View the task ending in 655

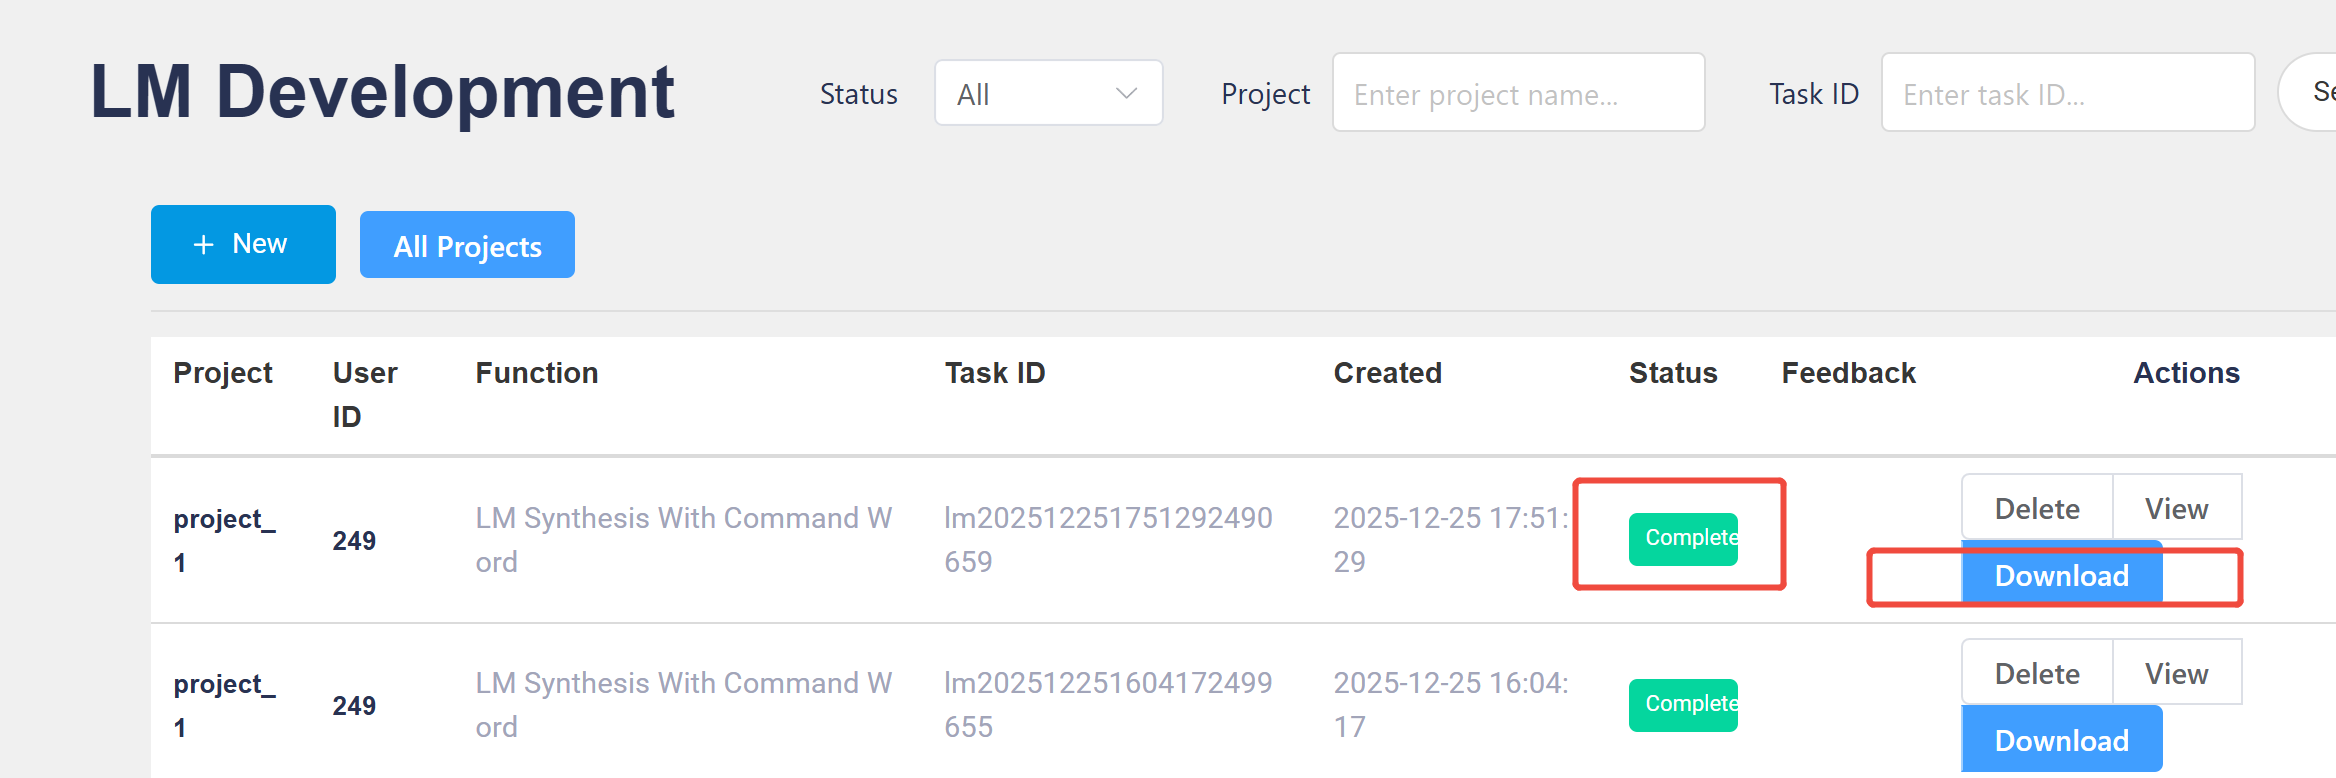2176,674
